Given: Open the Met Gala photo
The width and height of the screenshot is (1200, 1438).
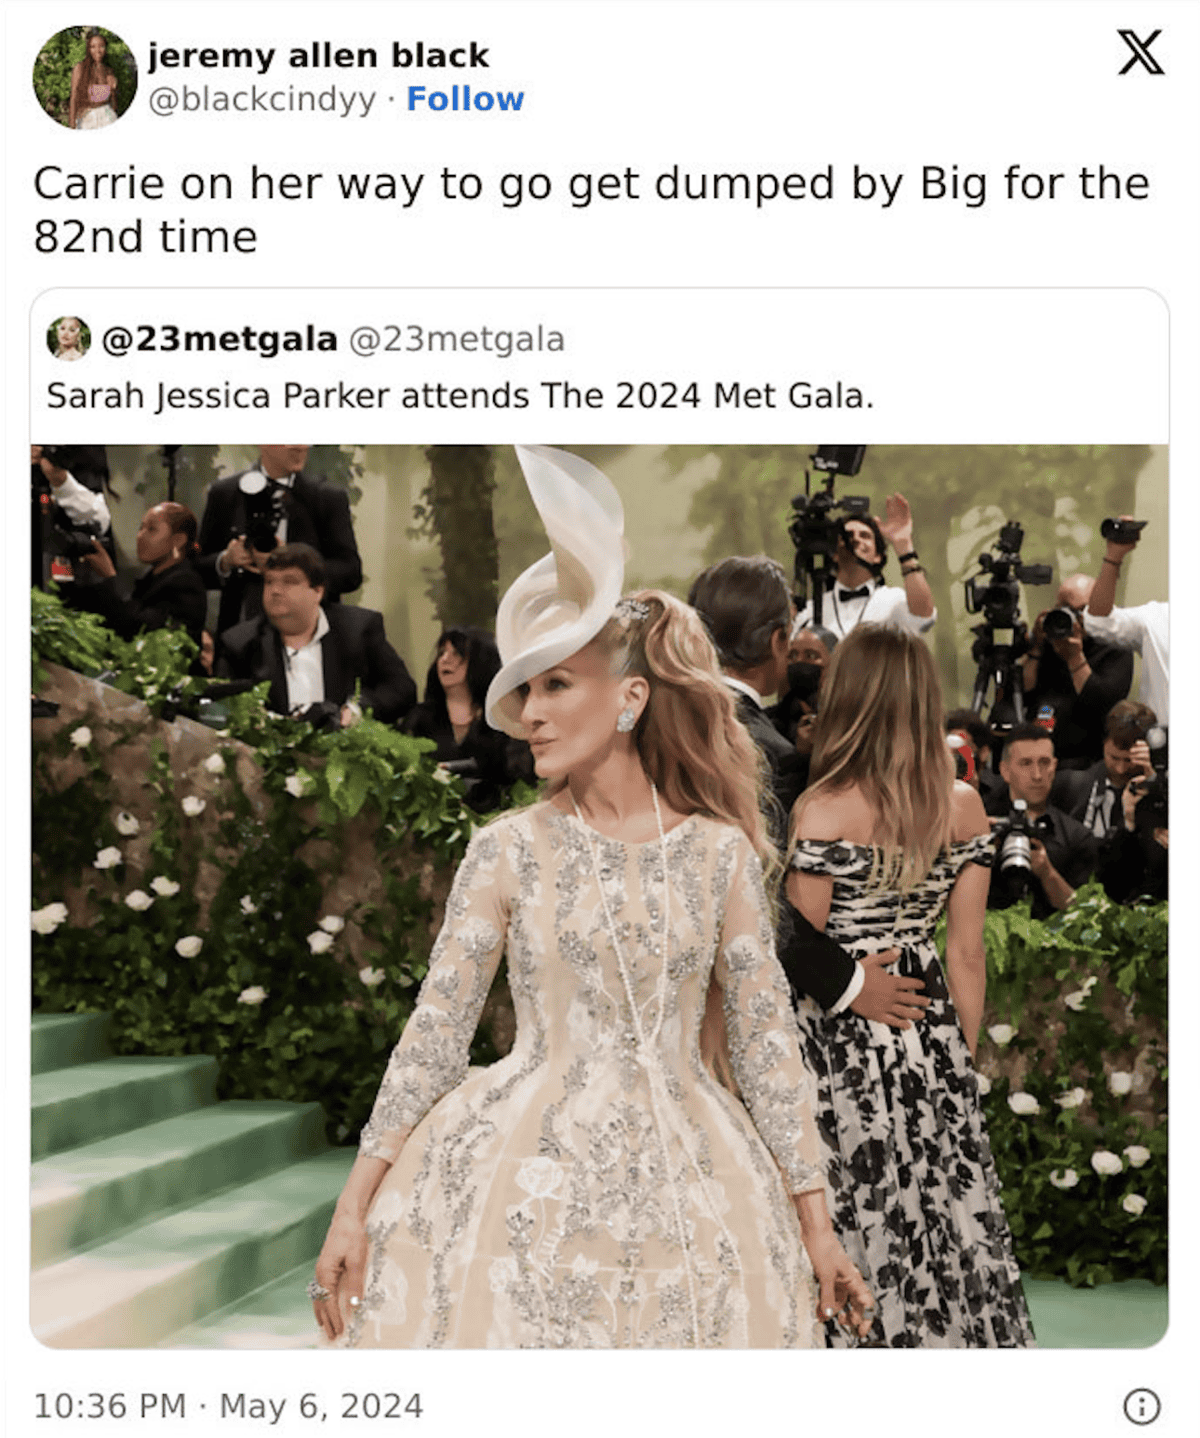Looking at the screenshot, I should click(599, 896).
